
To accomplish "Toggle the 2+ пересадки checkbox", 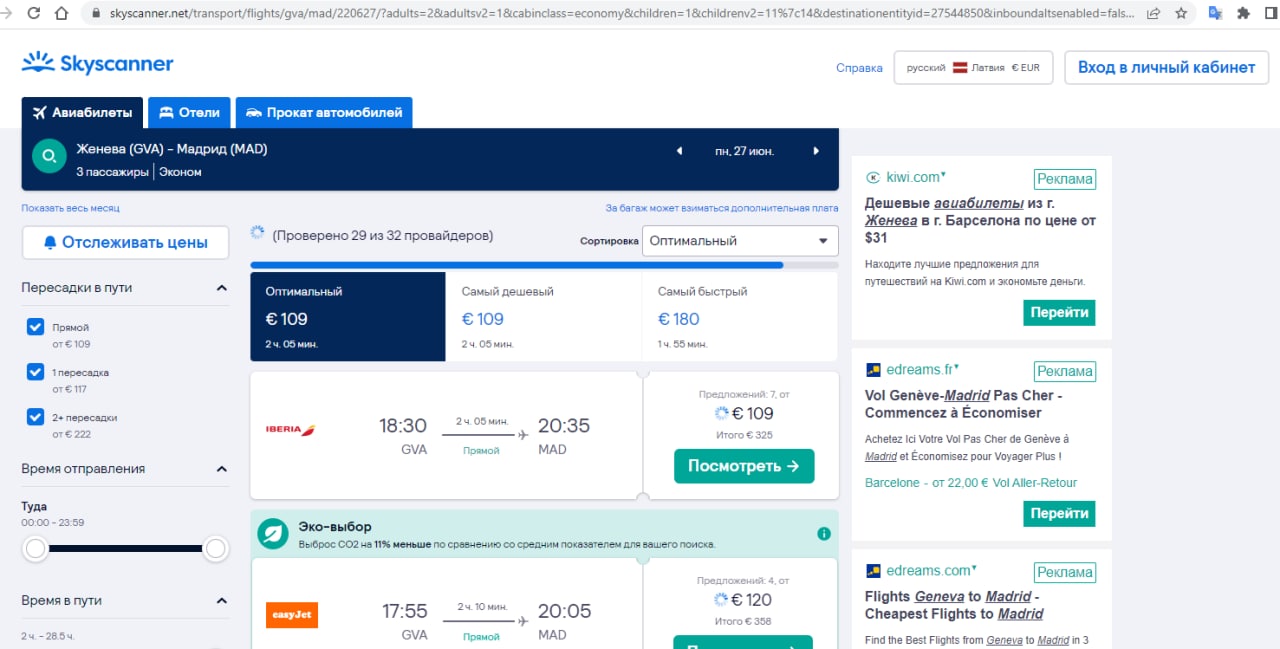I will tap(35, 417).
